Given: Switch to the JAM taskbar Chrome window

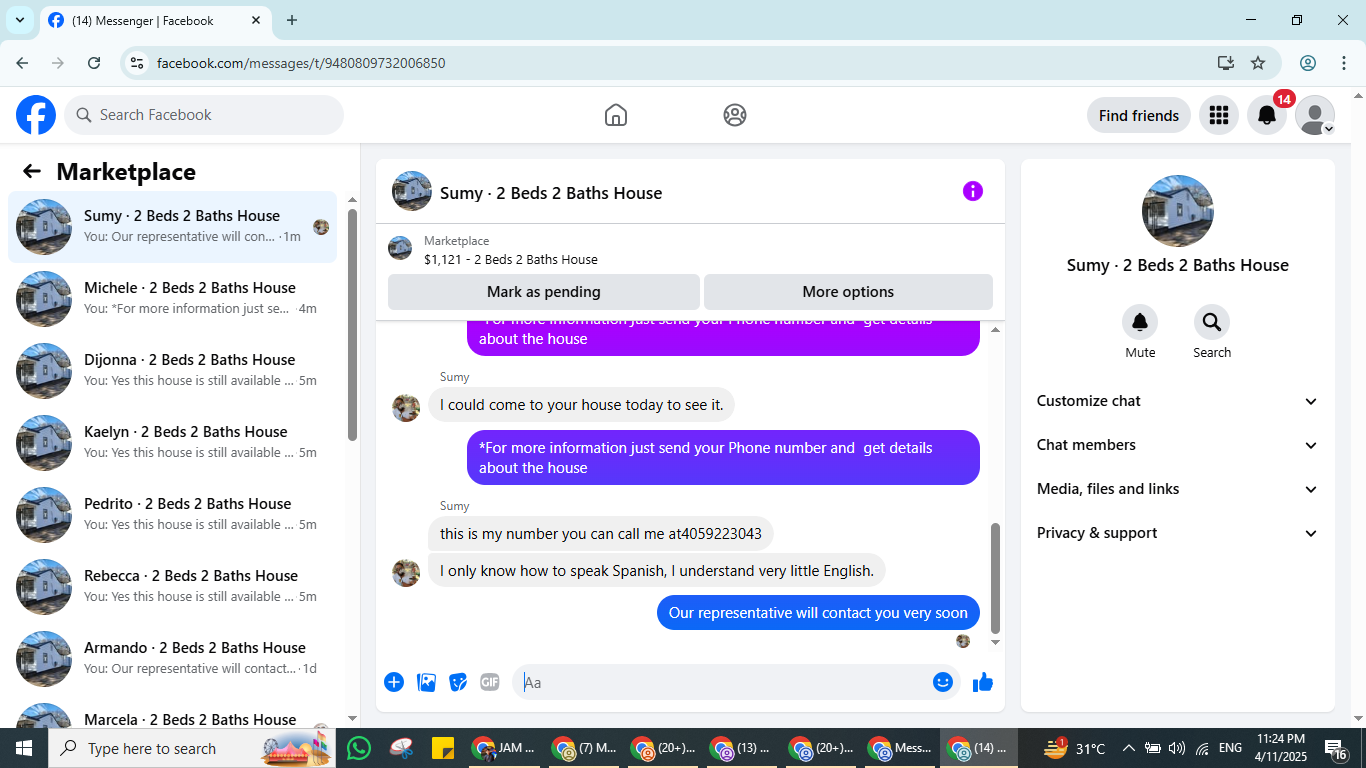Looking at the screenshot, I should [505, 748].
